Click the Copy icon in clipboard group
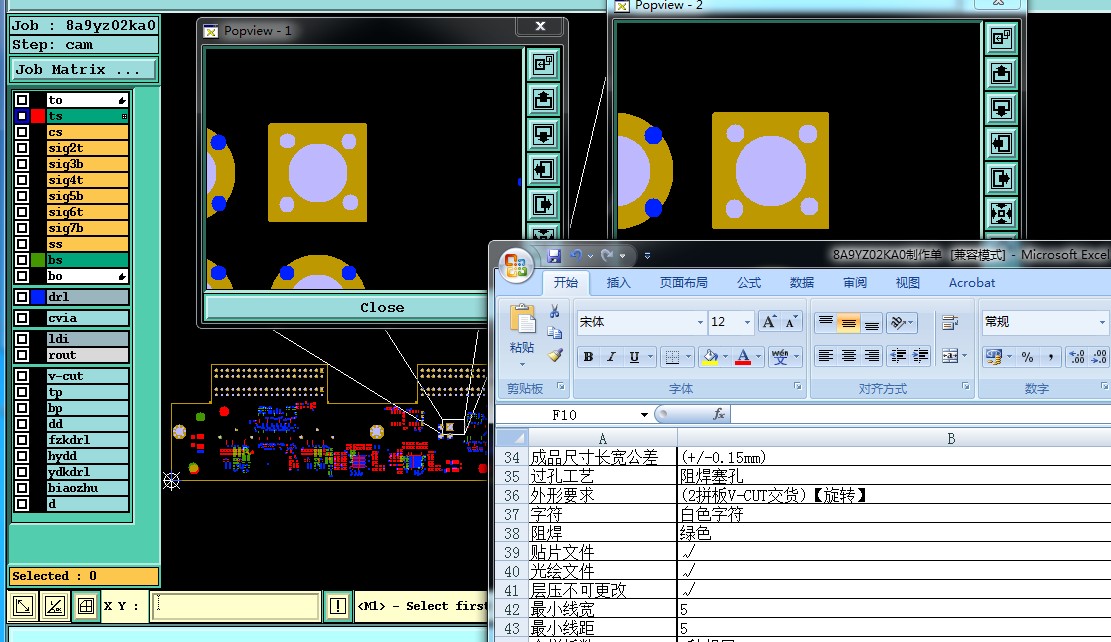The image size is (1111, 642). coord(554,333)
